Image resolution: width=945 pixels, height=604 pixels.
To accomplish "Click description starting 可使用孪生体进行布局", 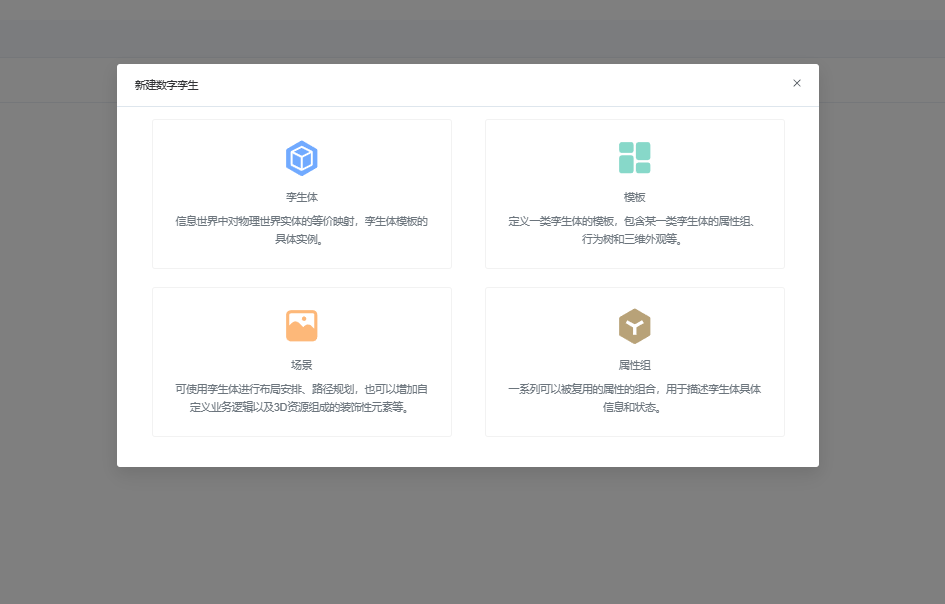I will click(x=301, y=398).
